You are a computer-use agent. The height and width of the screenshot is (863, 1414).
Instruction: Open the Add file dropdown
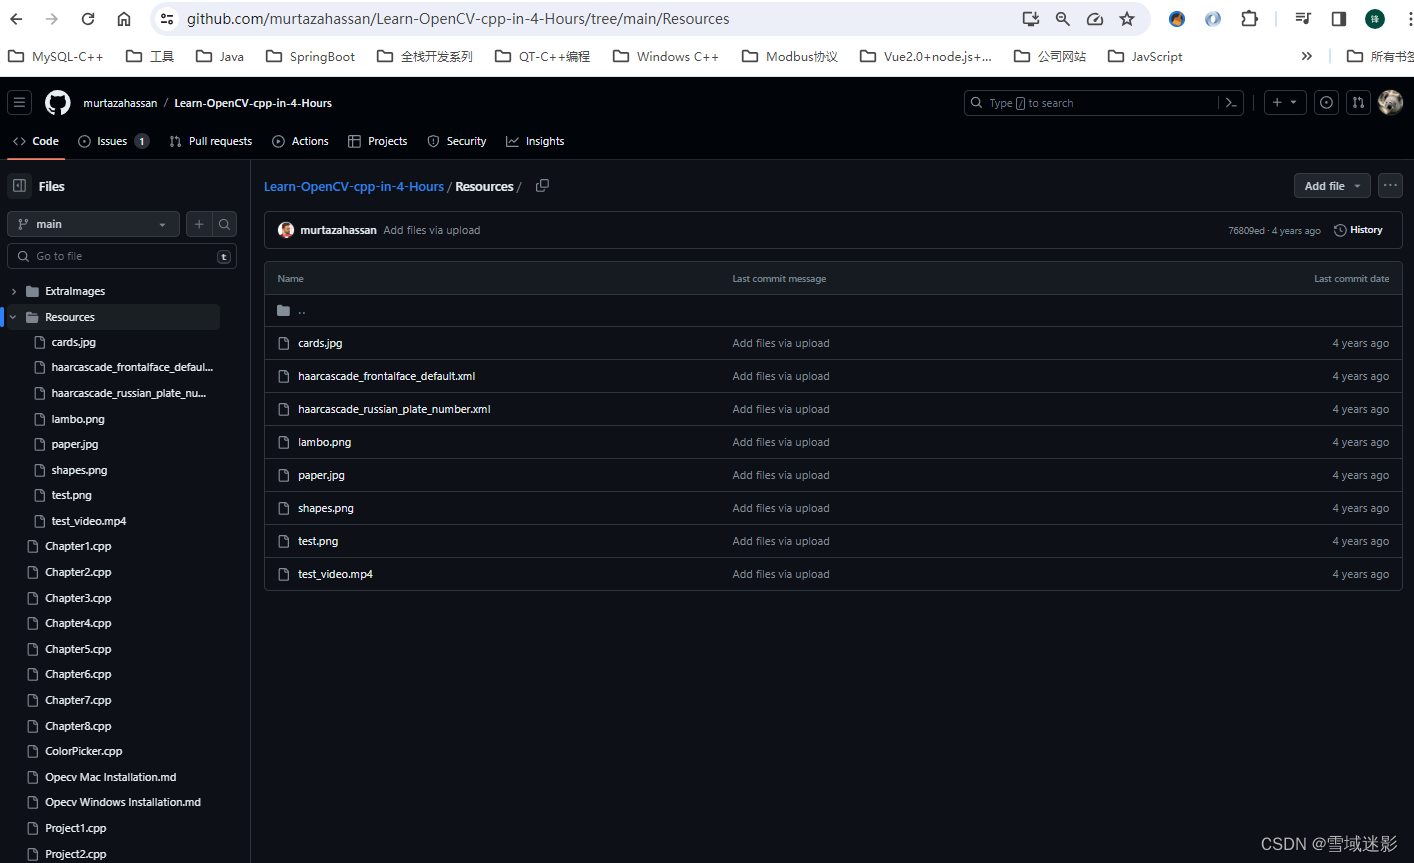coord(1332,186)
